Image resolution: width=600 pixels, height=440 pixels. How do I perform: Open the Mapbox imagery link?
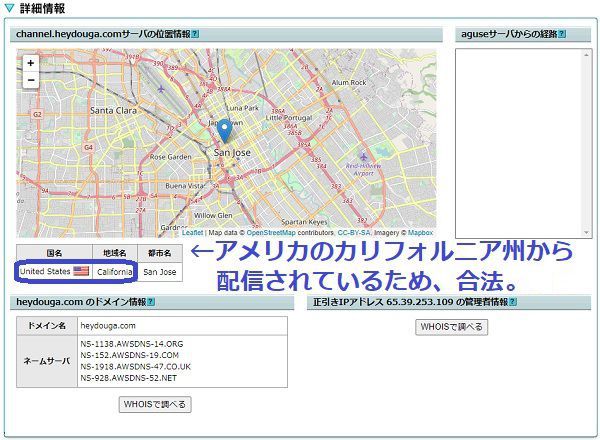[x=420, y=232]
